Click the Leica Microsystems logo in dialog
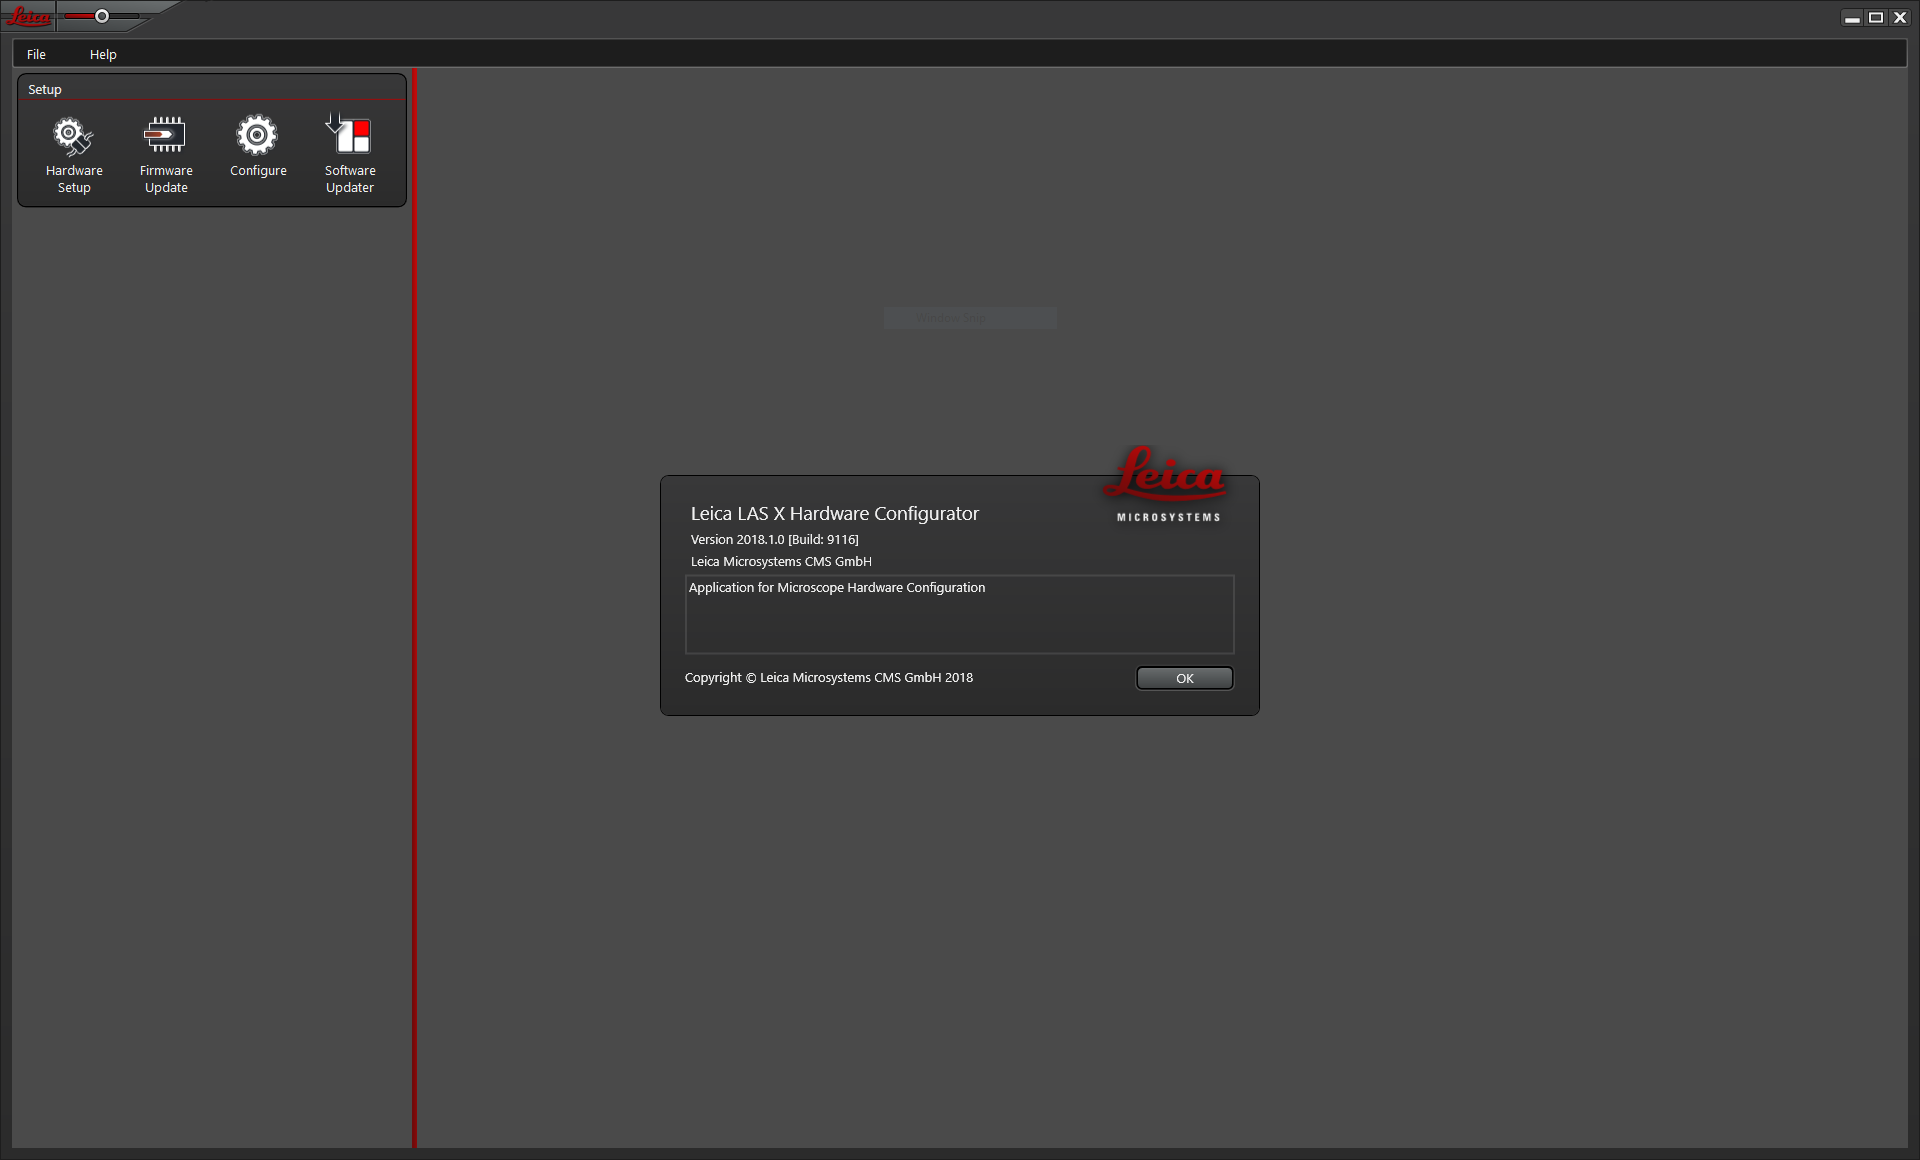 click(x=1167, y=484)
